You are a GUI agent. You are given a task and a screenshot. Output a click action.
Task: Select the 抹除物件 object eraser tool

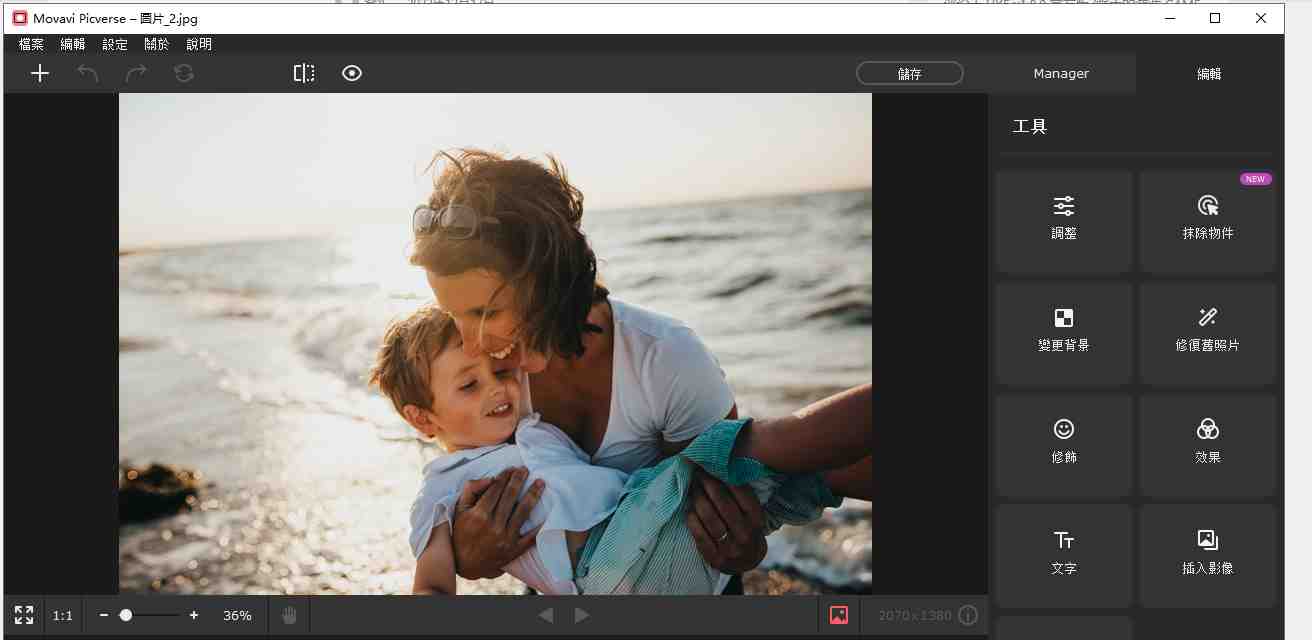1207,220
